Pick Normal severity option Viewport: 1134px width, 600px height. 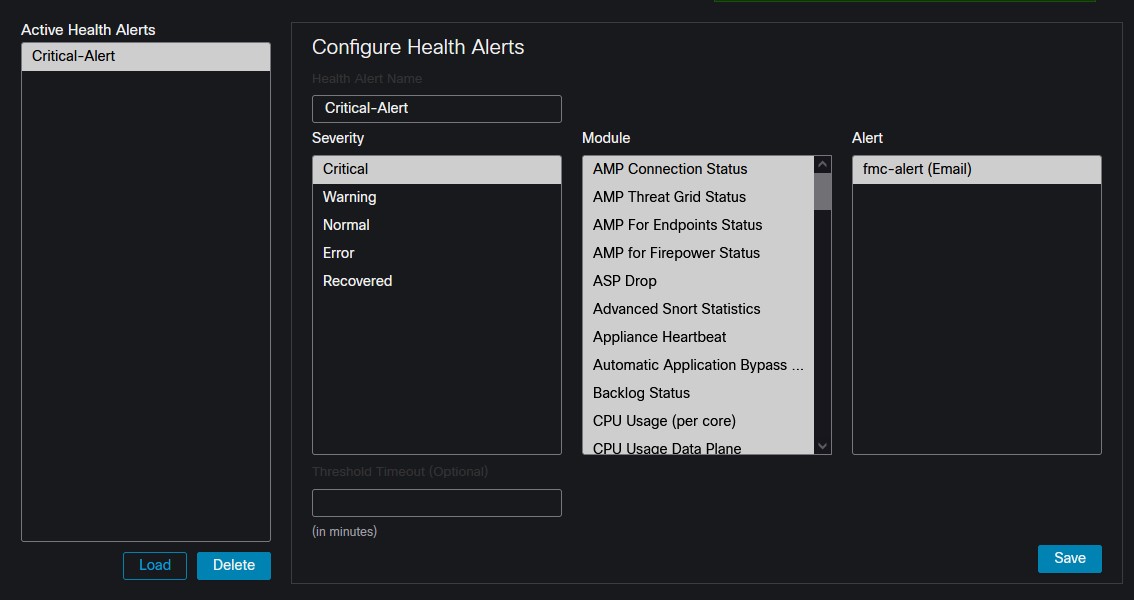(436, 226)
